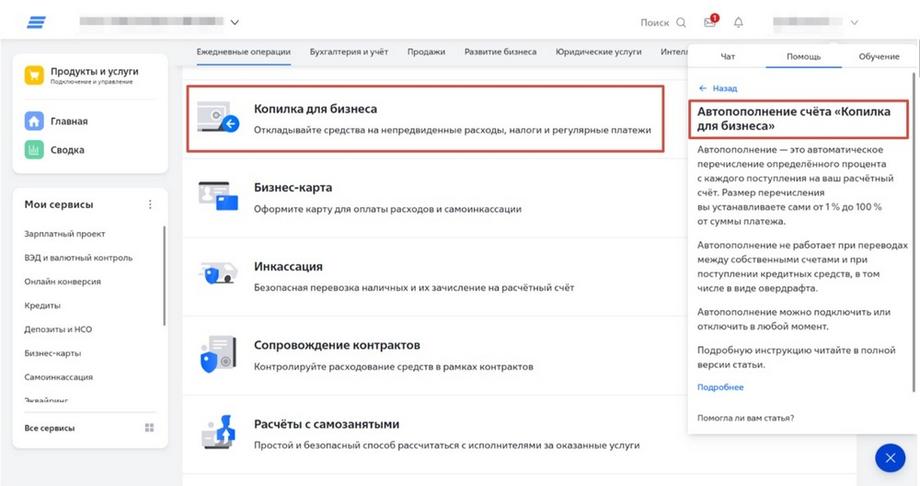Select the Обучение tab
Screen dimensions: 920x486
tap(879, 57)
